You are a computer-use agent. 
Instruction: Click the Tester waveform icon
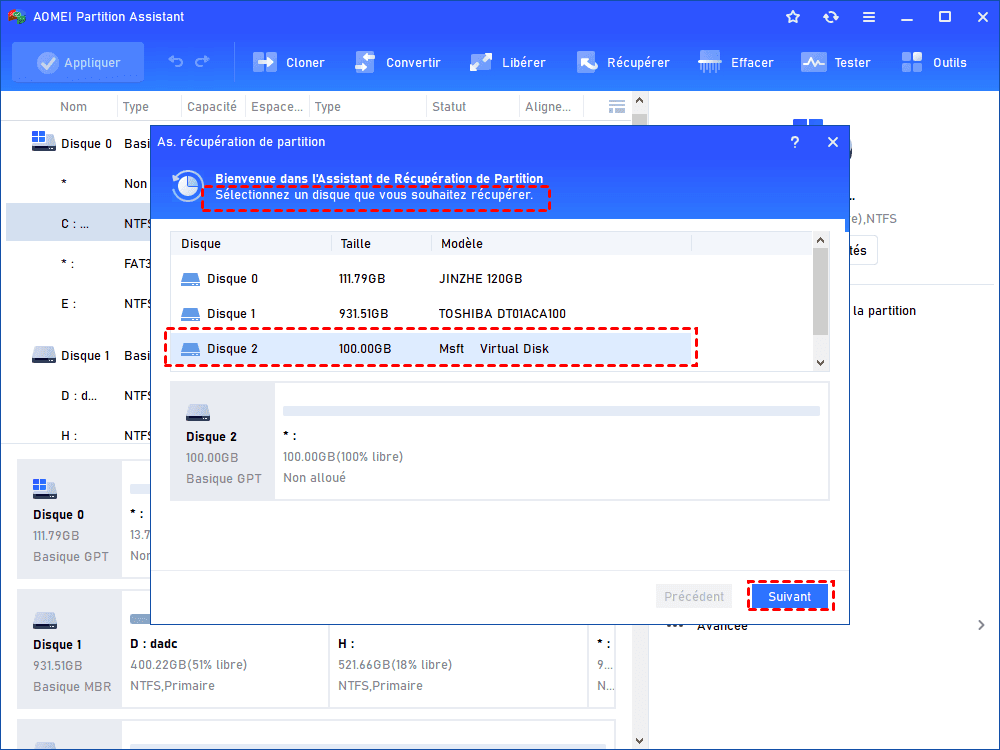(813, 62)
